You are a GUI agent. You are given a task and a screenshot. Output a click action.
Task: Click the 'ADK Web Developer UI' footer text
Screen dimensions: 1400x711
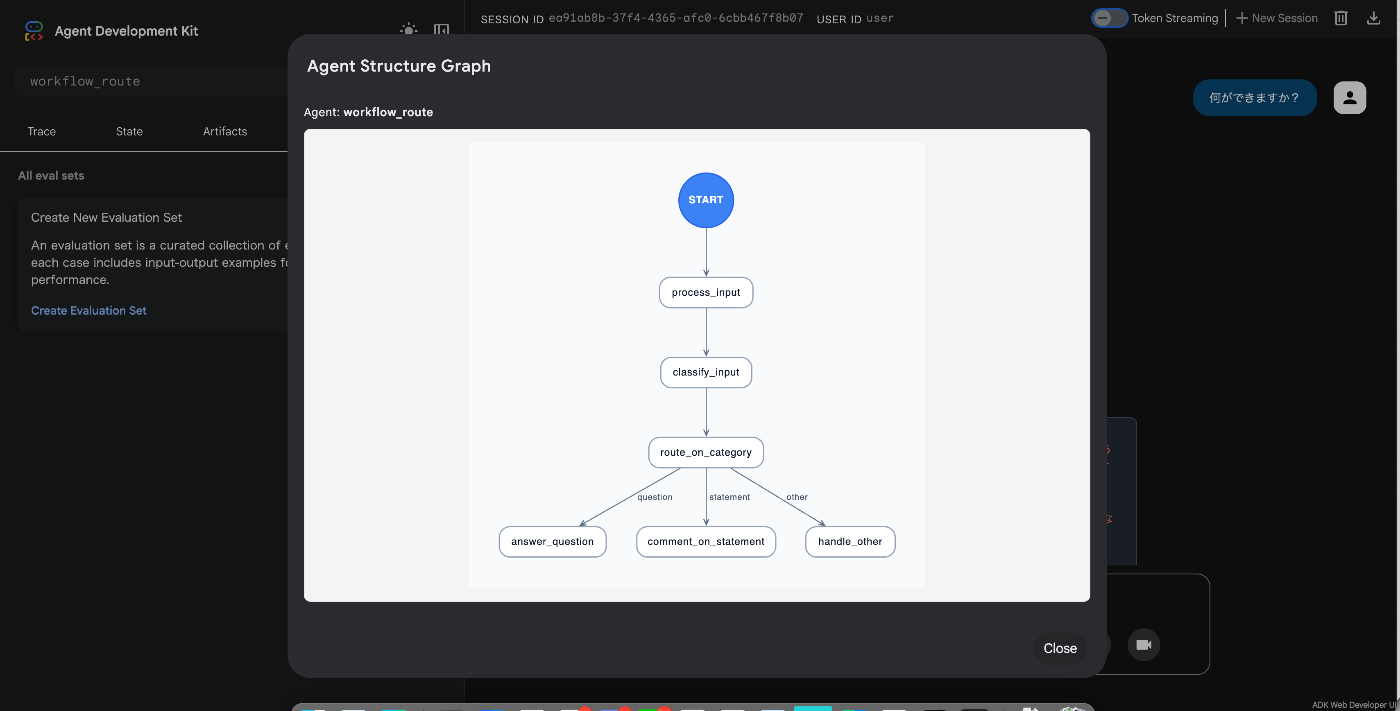tap(1354, 705)
